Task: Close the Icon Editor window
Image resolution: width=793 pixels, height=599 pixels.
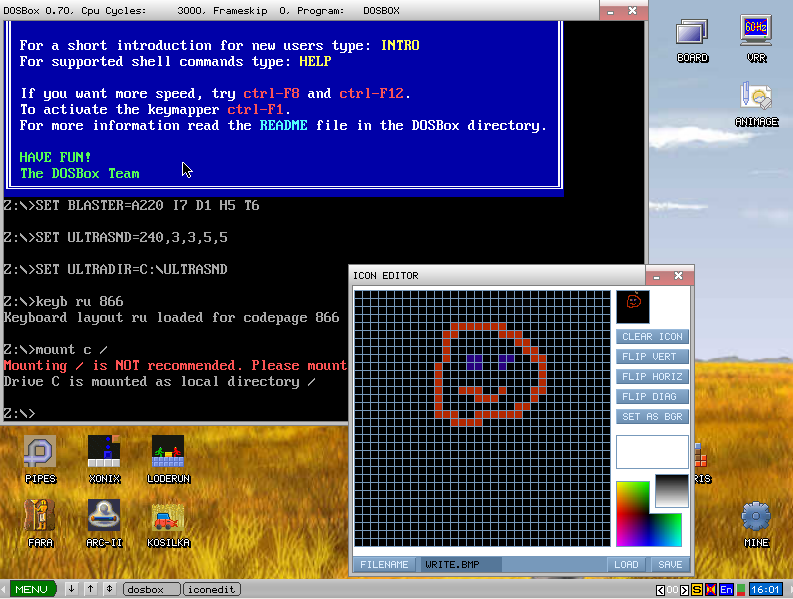Action: tap(679, 276)
